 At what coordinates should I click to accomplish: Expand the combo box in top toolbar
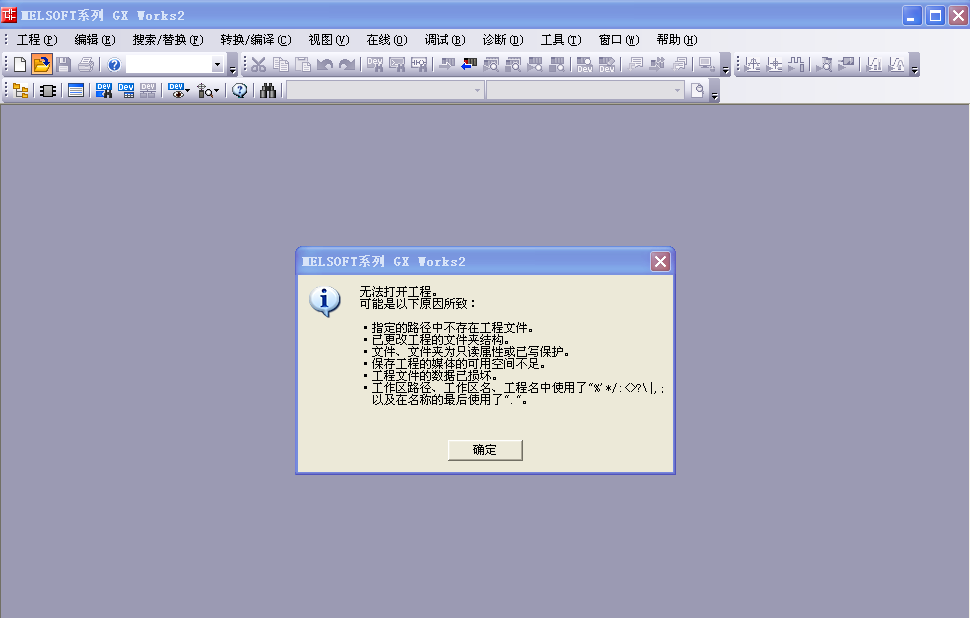point(218,65)
